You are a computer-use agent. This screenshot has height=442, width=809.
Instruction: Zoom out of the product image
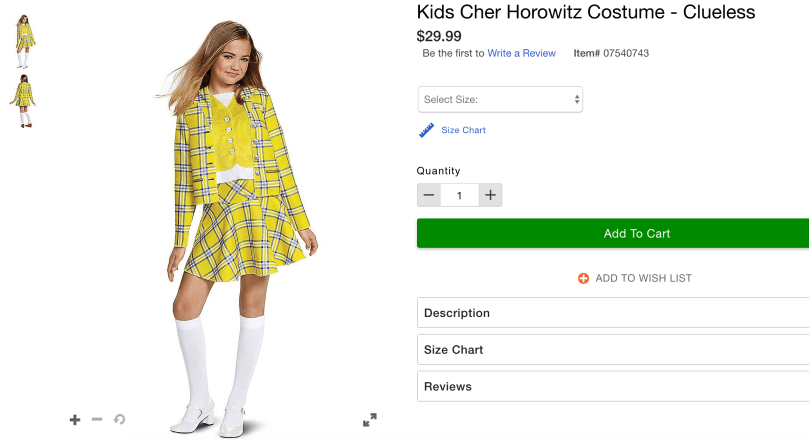point(97,420)
